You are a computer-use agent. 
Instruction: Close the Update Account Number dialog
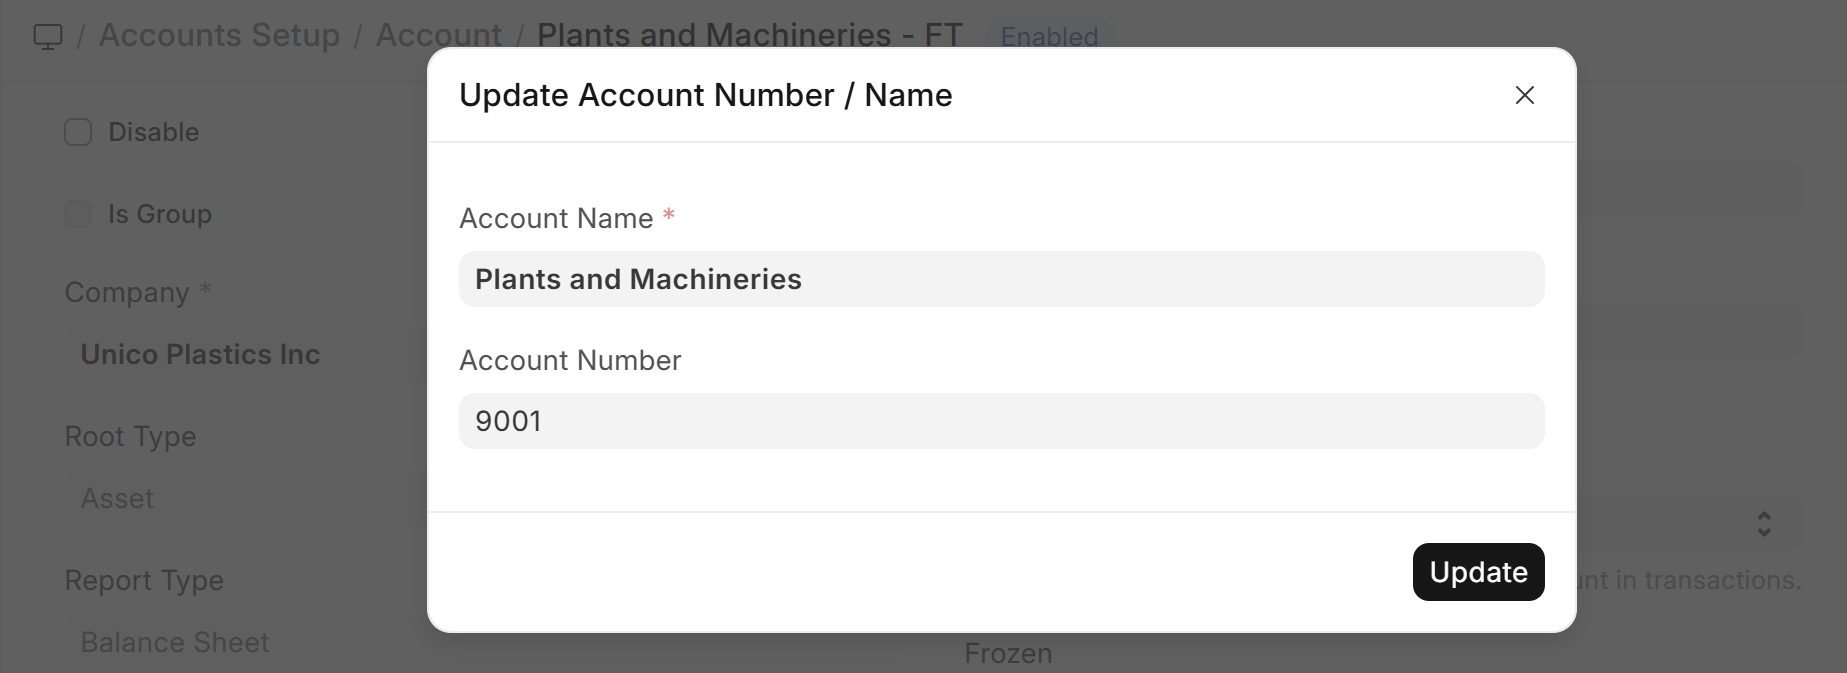[x=1524, y=95]
